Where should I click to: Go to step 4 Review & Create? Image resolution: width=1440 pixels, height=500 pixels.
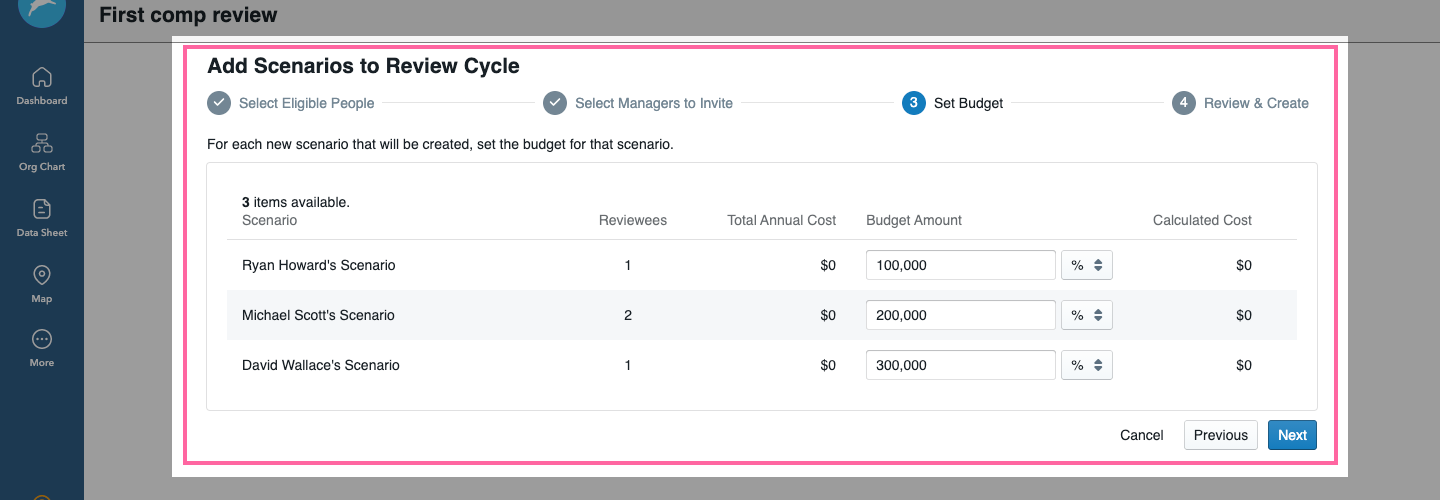pos(1240,103)
